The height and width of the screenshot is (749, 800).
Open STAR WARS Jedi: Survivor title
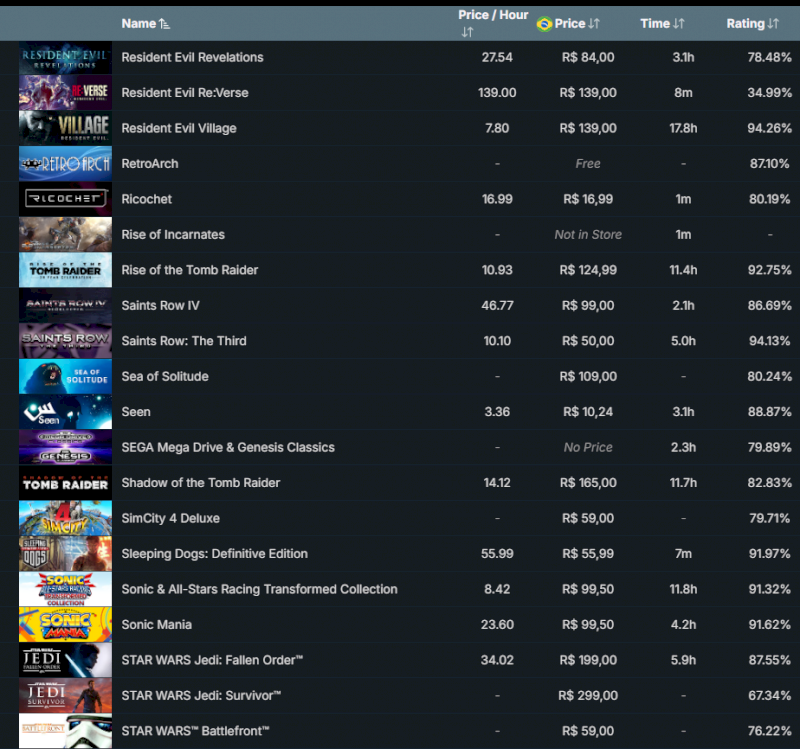201,695
